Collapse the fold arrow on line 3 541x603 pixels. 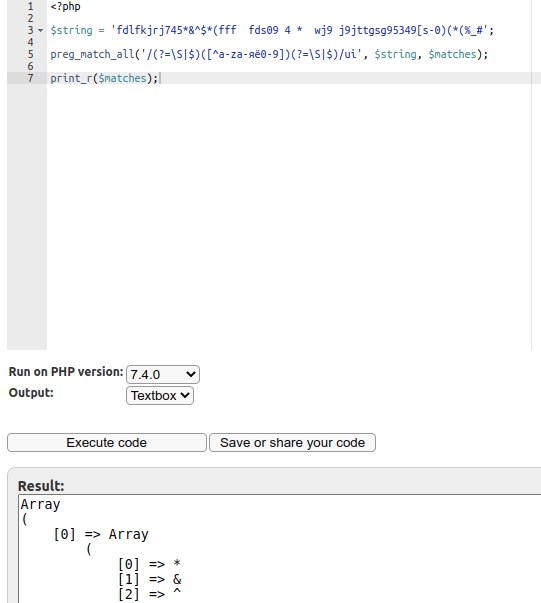pyautogui.click(x=41, y=30)
